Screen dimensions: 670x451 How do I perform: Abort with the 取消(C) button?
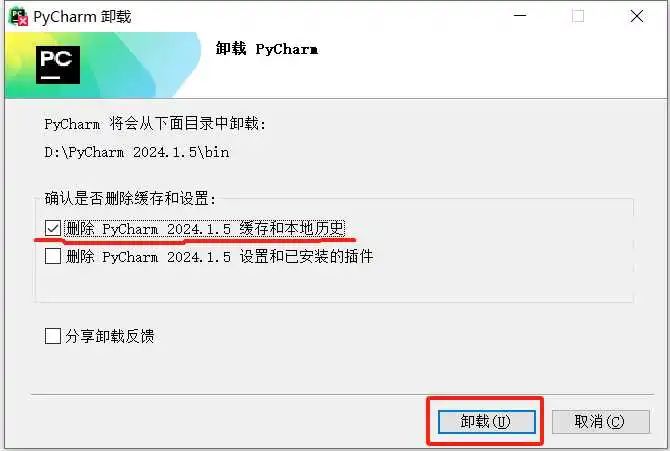pyautogui.click(x=601, y=422)
